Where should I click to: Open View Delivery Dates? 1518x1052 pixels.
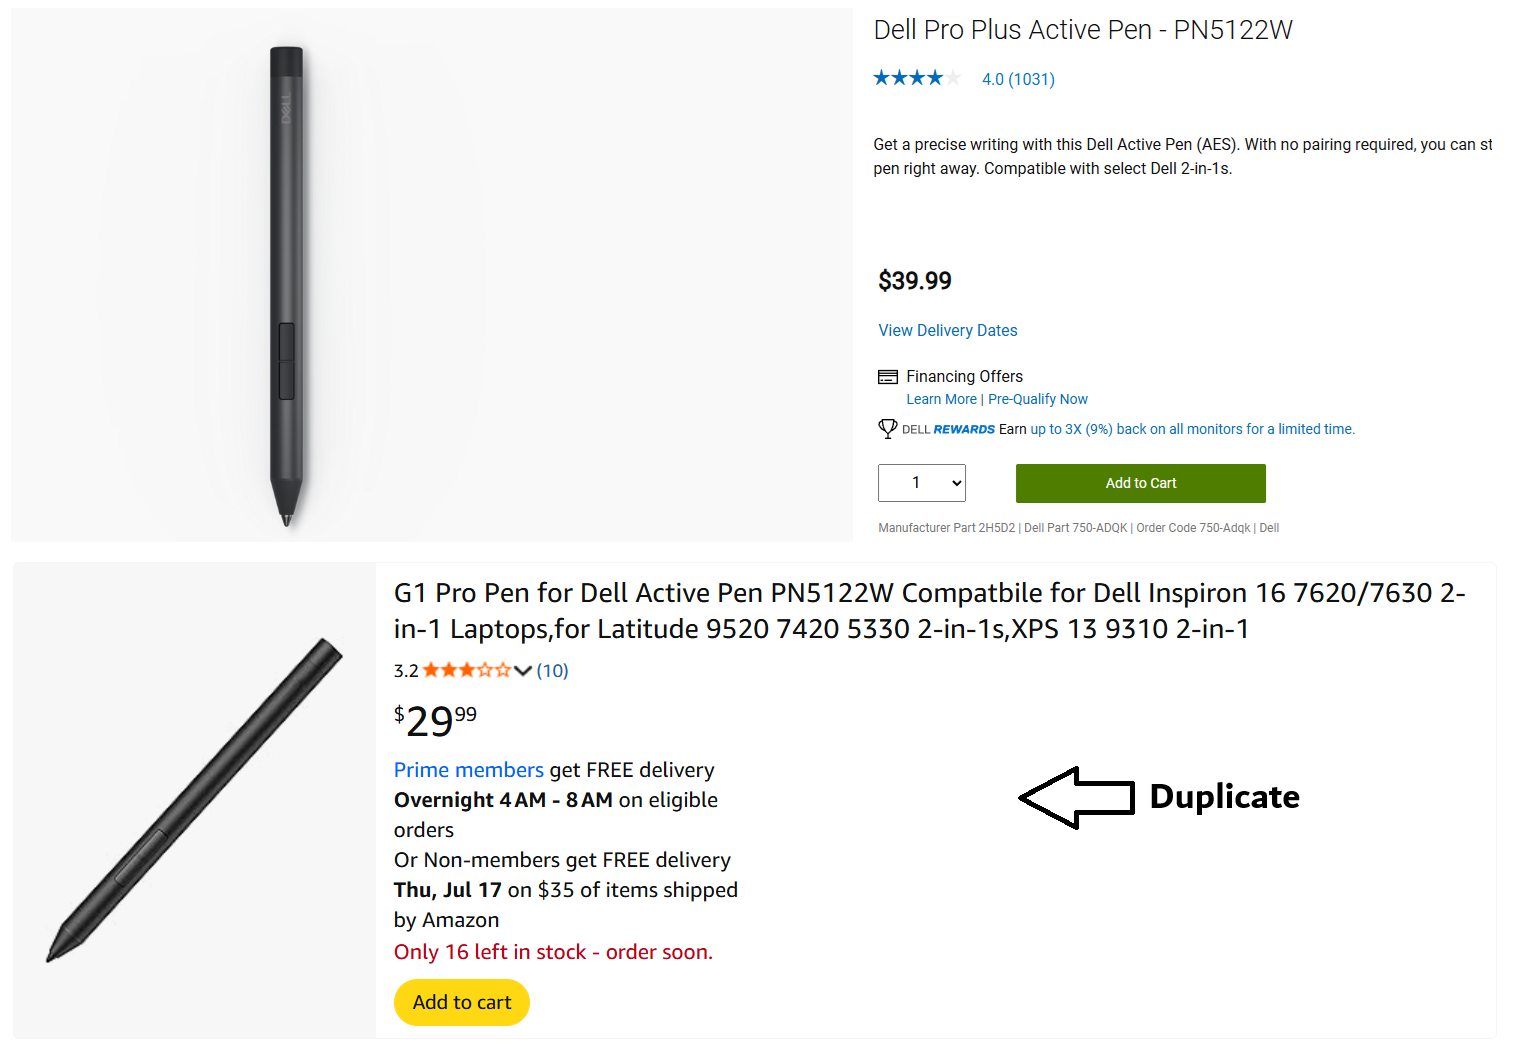click(947, 330)
